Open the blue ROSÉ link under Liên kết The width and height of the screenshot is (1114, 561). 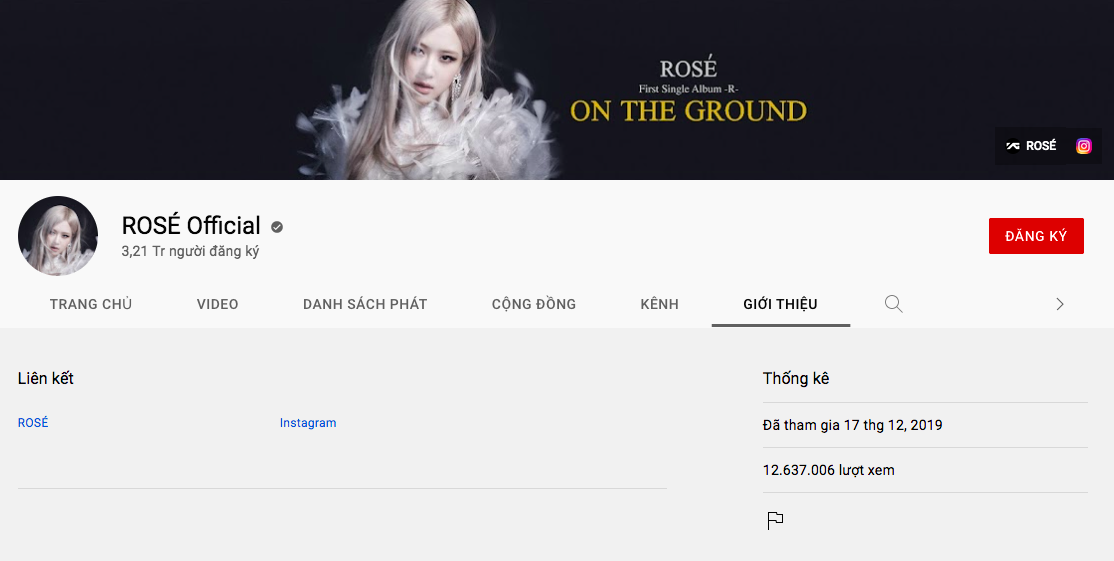[x=33, y=423]
